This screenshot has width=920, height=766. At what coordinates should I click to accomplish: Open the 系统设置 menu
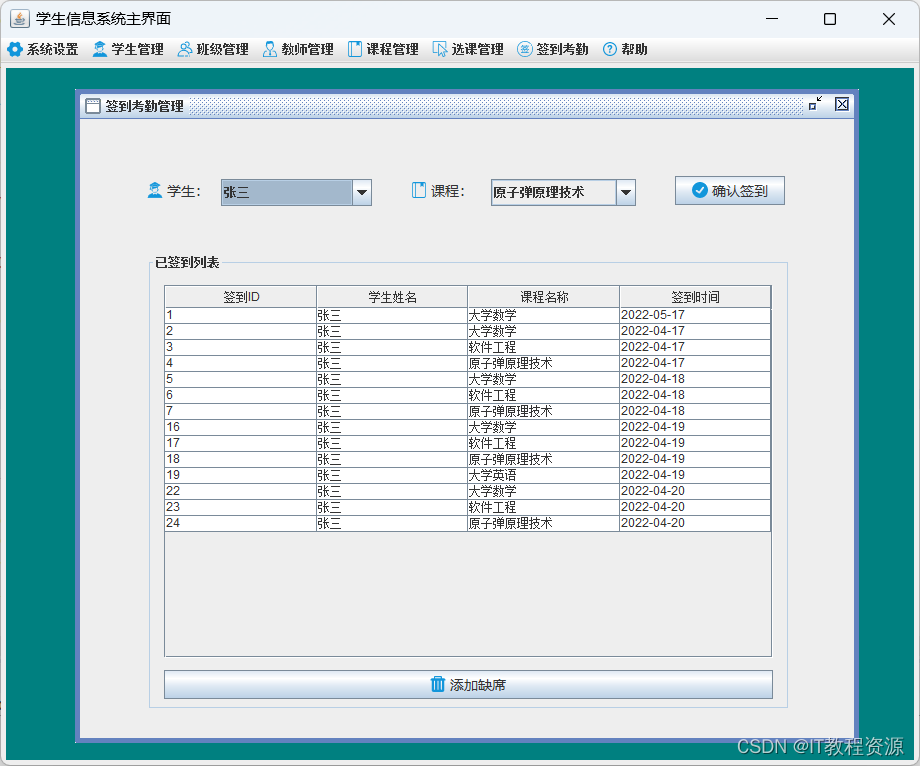coord(43,49)
